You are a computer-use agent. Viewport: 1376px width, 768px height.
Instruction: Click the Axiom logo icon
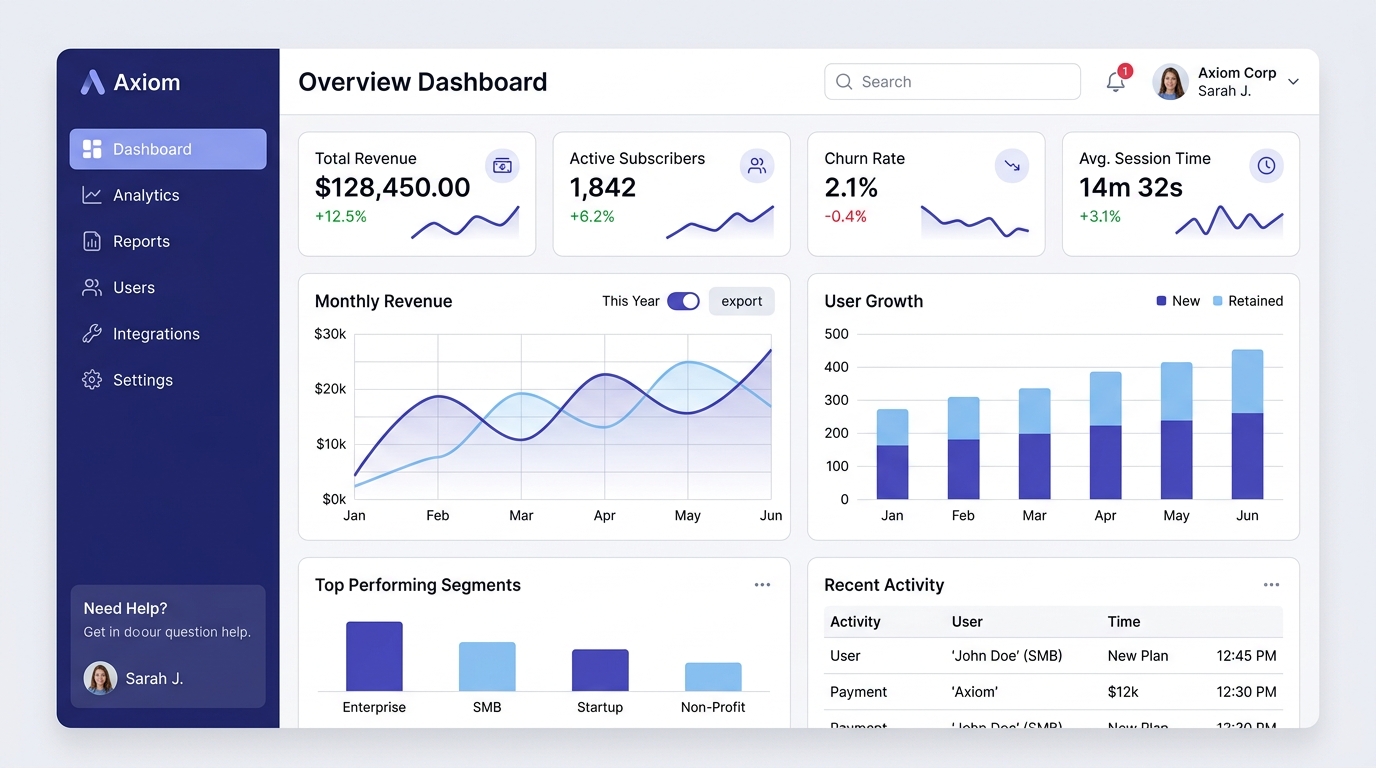click(92, 82)
